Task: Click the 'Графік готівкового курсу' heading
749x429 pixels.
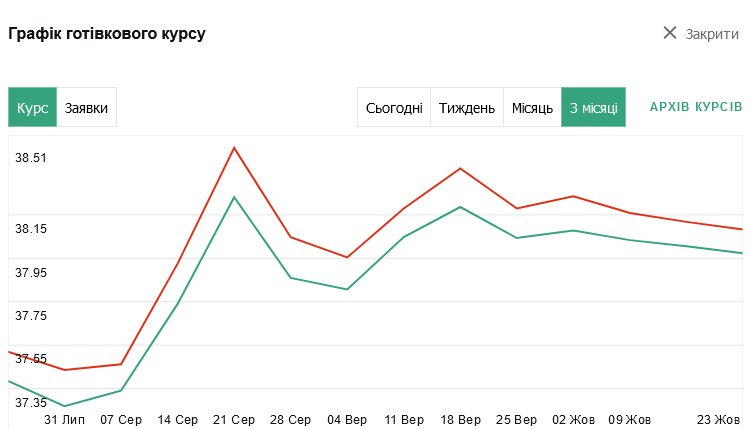Action: (107, 34)
